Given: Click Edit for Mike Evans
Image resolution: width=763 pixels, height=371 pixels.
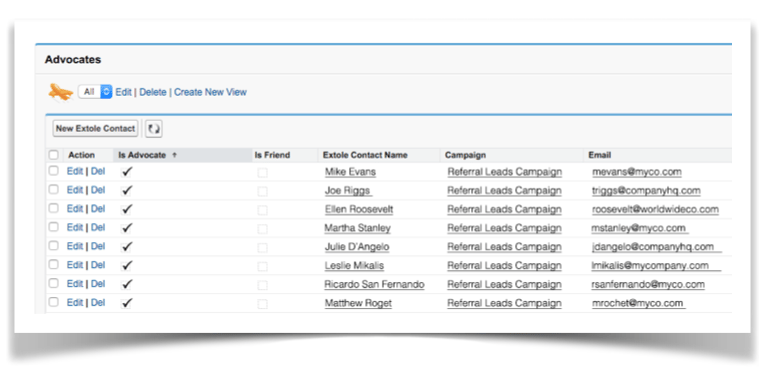Looking at the screenshot, I should (x=75, y=171).
